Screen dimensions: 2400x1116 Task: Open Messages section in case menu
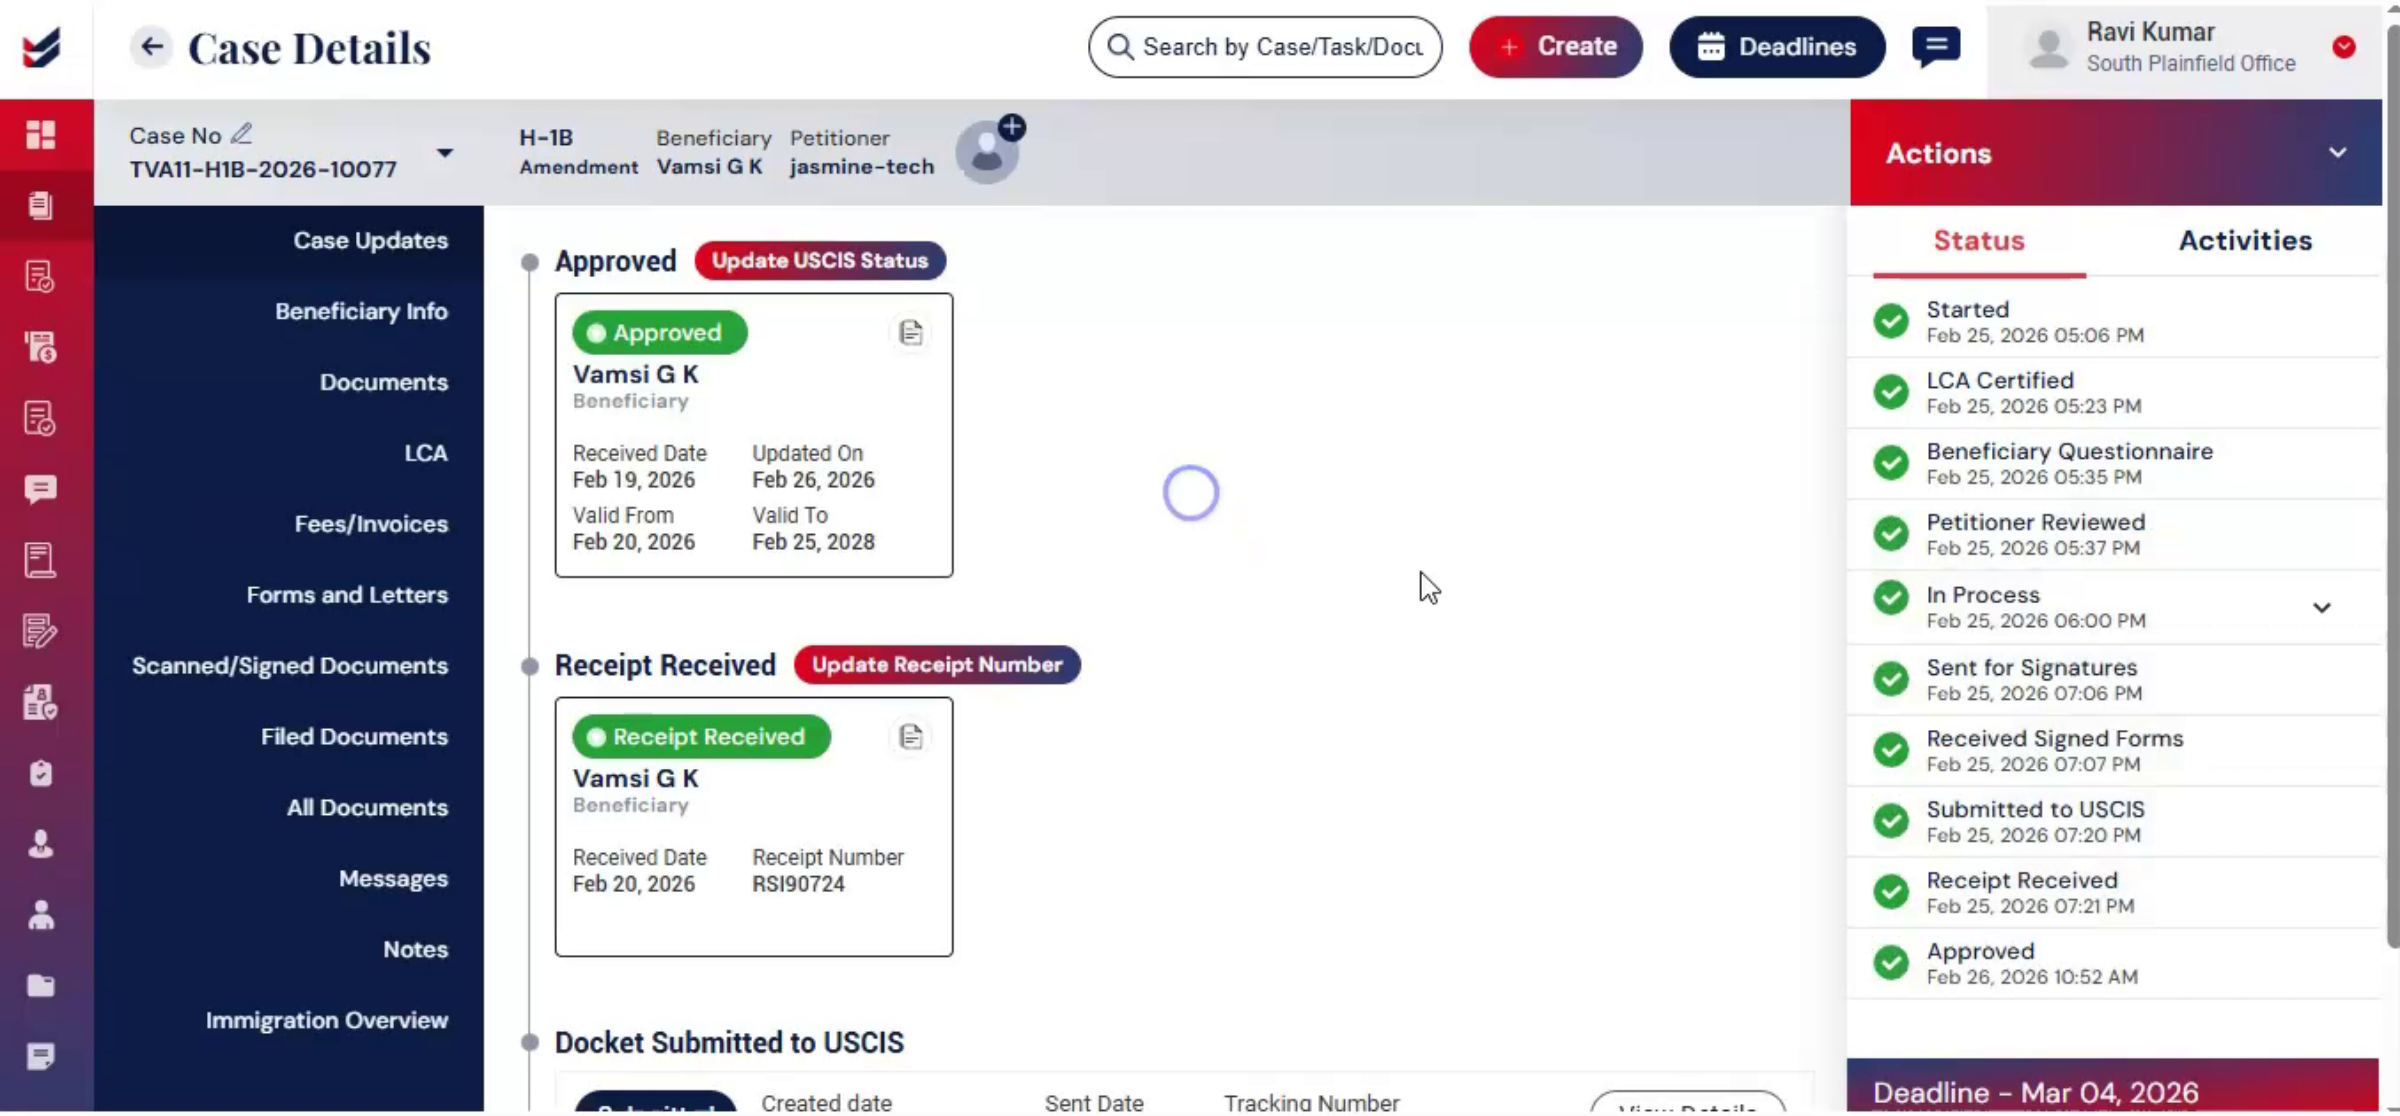pyautogui.click(x=393, y=879)
